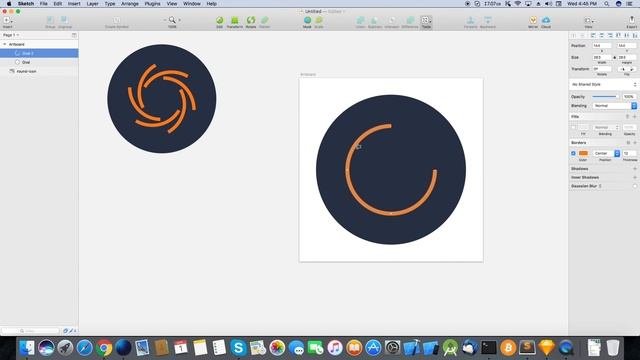Click the lock aspect ratio icon
Screen dimensions: 640x360
coord(614,58)
